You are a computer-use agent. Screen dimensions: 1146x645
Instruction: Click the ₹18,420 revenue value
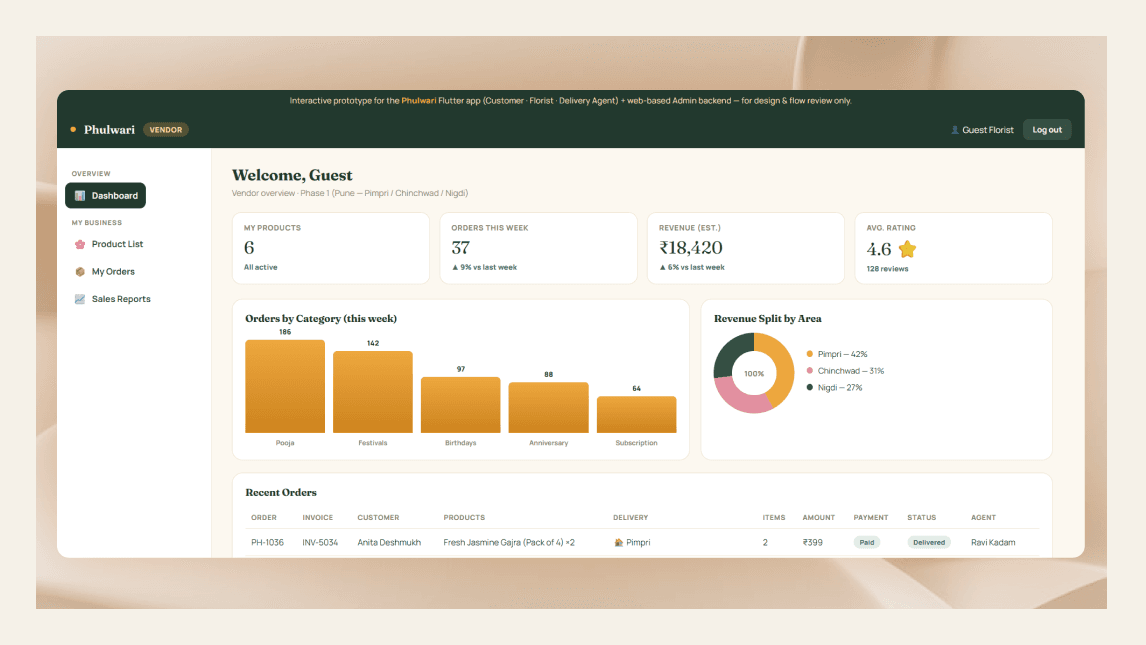[x=691, y=248]
